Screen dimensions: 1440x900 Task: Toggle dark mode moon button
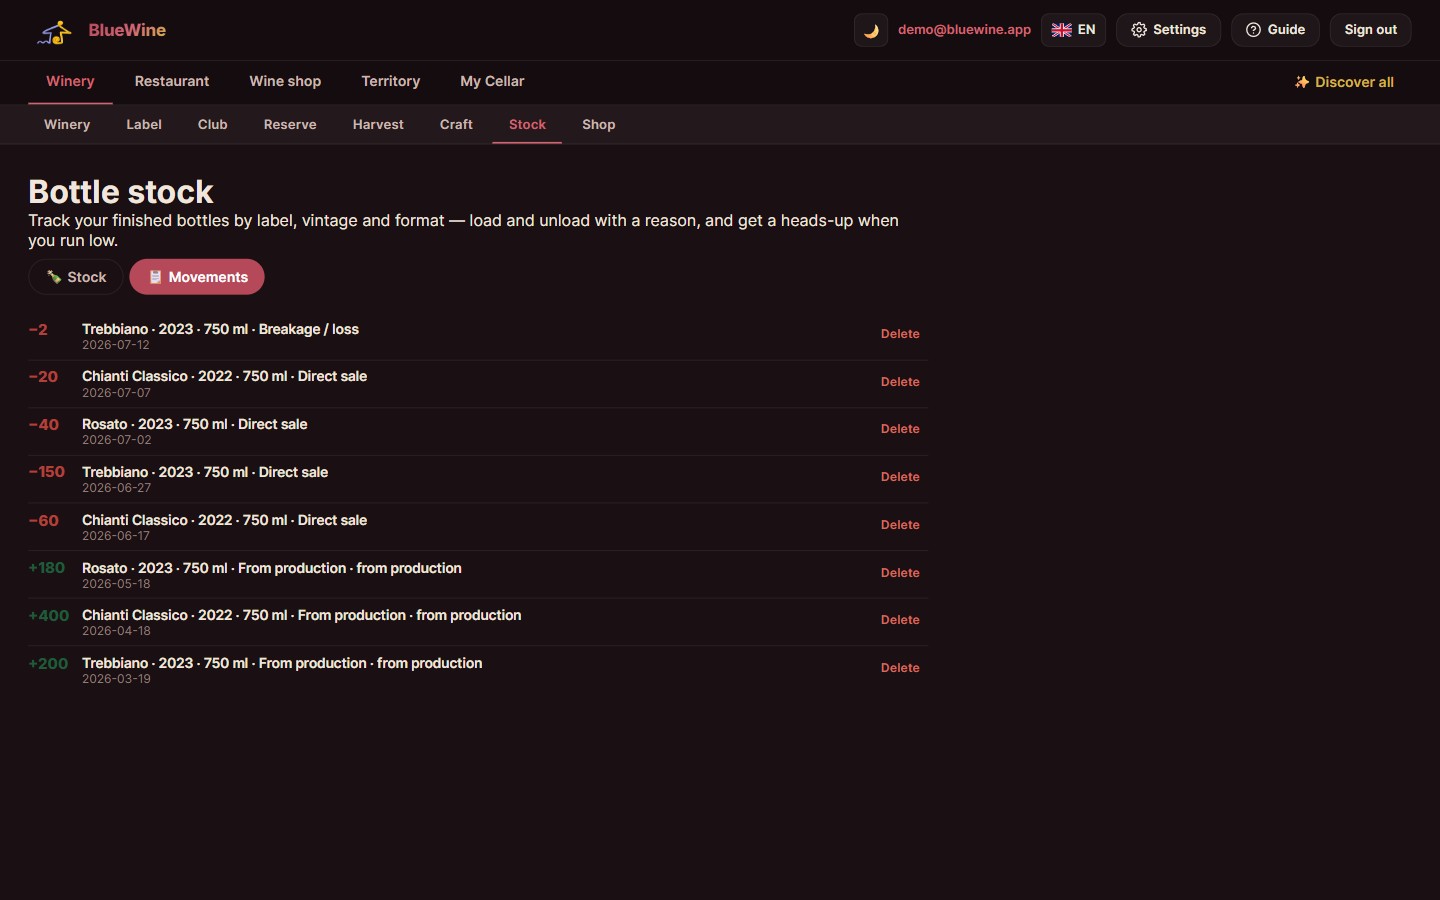click(871, 30)
